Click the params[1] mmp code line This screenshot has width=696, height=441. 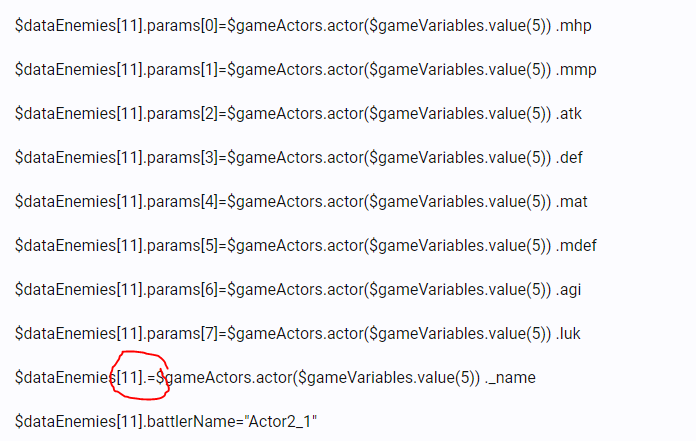point(306,70)
